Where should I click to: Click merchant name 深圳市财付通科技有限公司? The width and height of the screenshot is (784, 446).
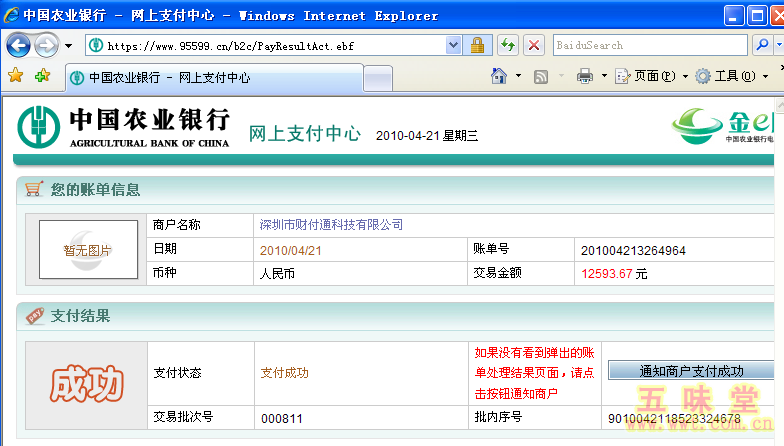331,225
